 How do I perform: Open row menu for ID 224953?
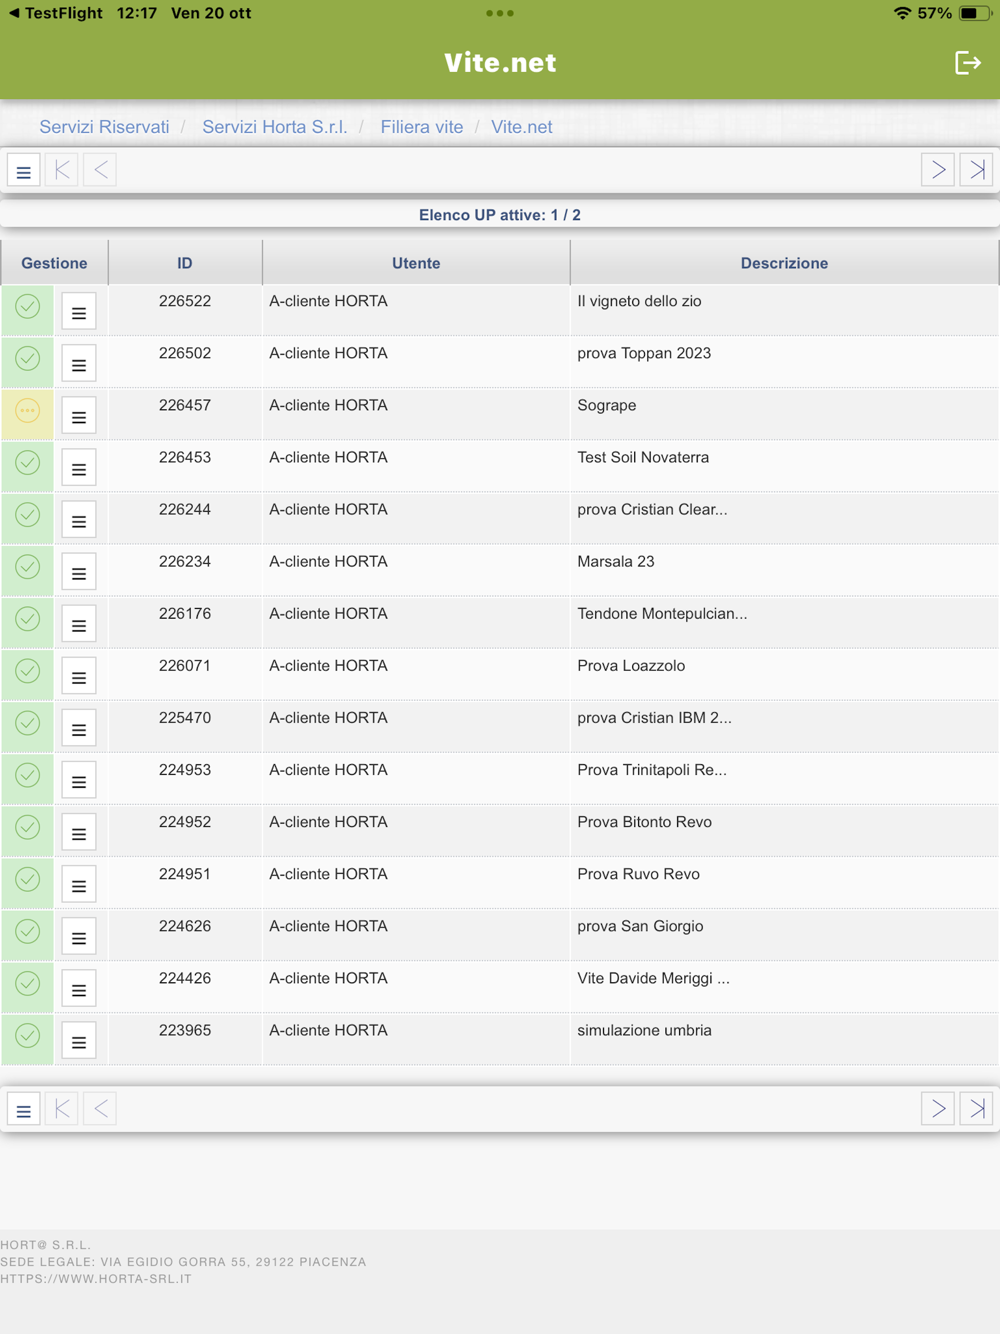[79, 780]
